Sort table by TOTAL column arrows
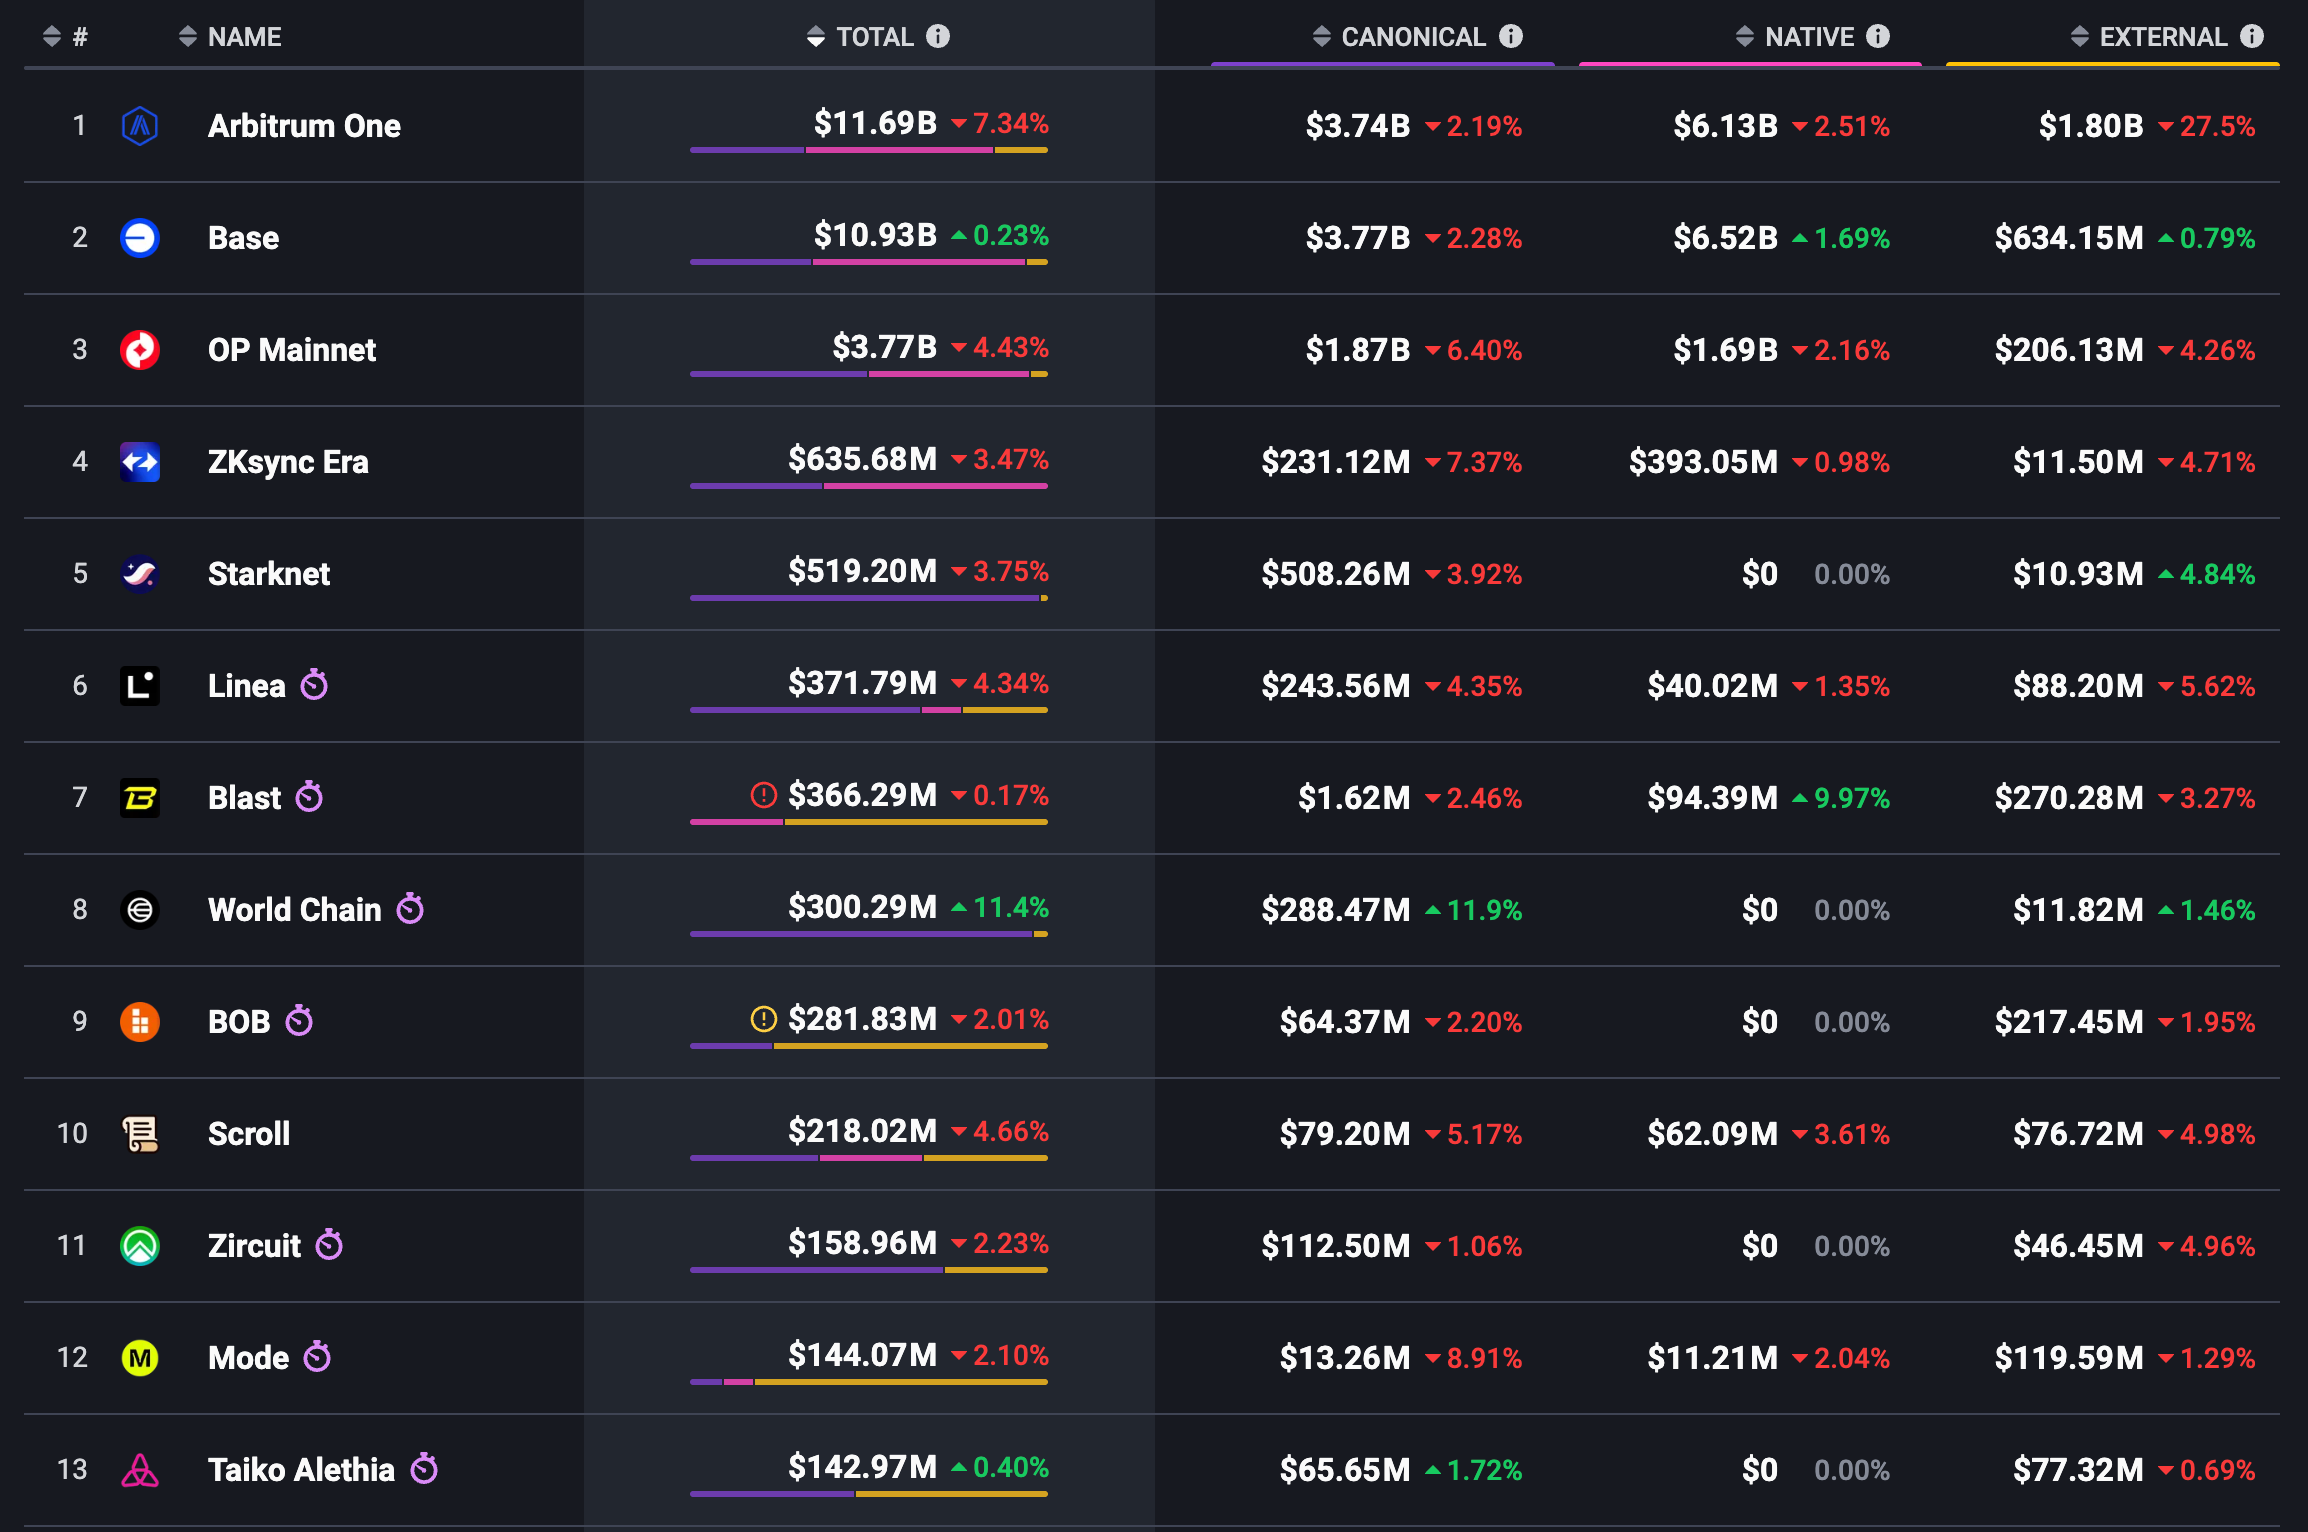Viewport: 2308px width, 1532px height. (x=816, y=37)
